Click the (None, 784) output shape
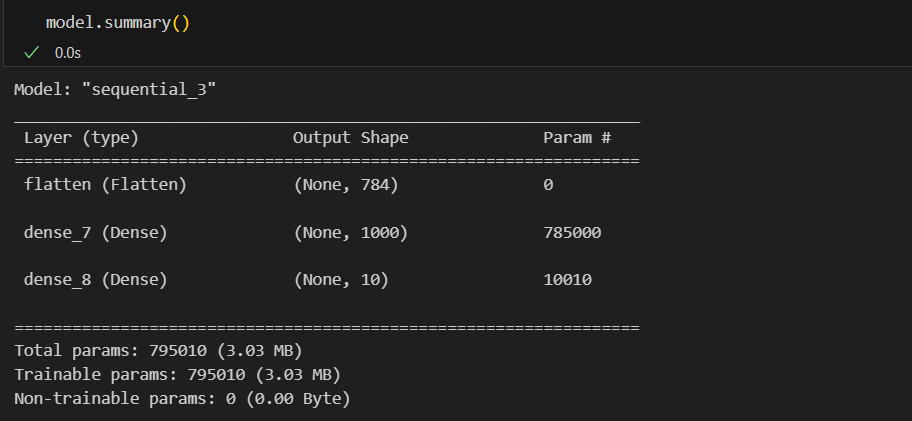 346,185
